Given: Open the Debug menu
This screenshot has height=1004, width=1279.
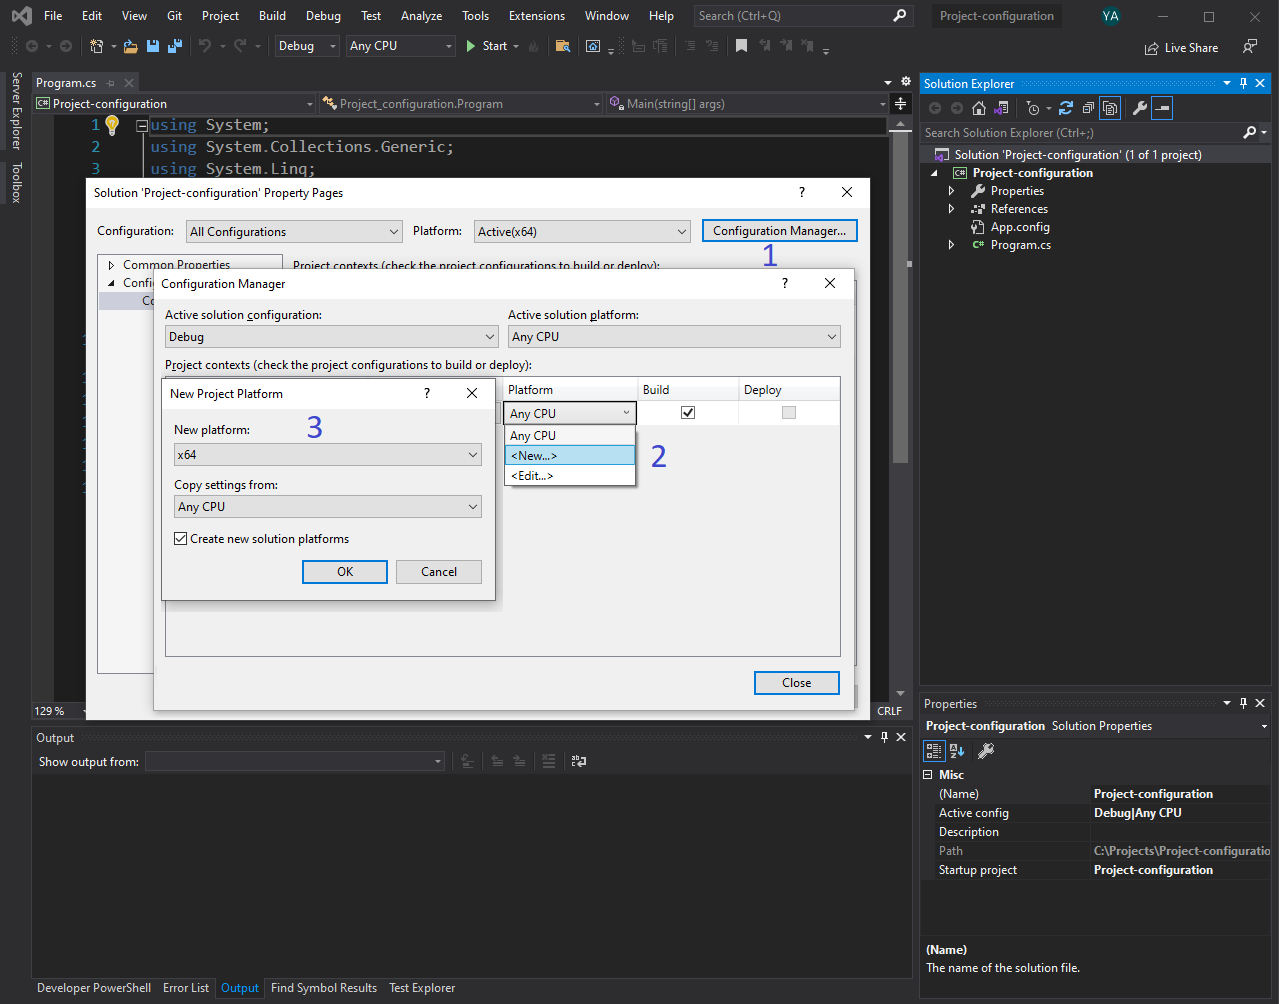Looking at the screenshot, I should [x=322, y=15].
